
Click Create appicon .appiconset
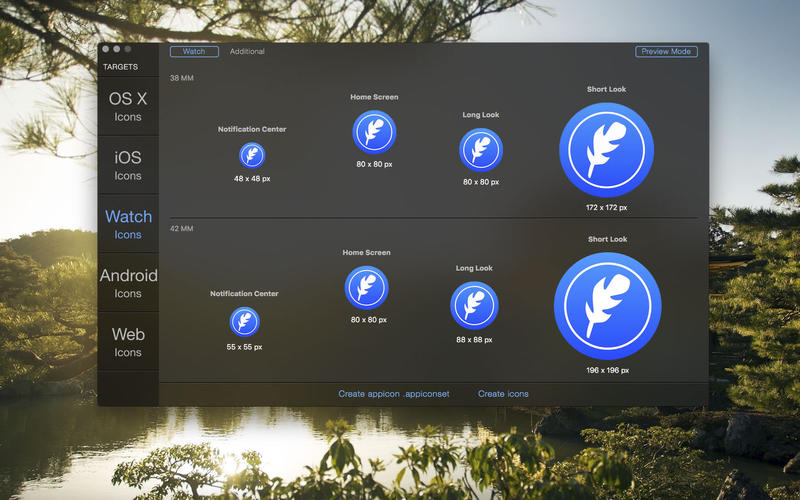click(x=394, y=394)
